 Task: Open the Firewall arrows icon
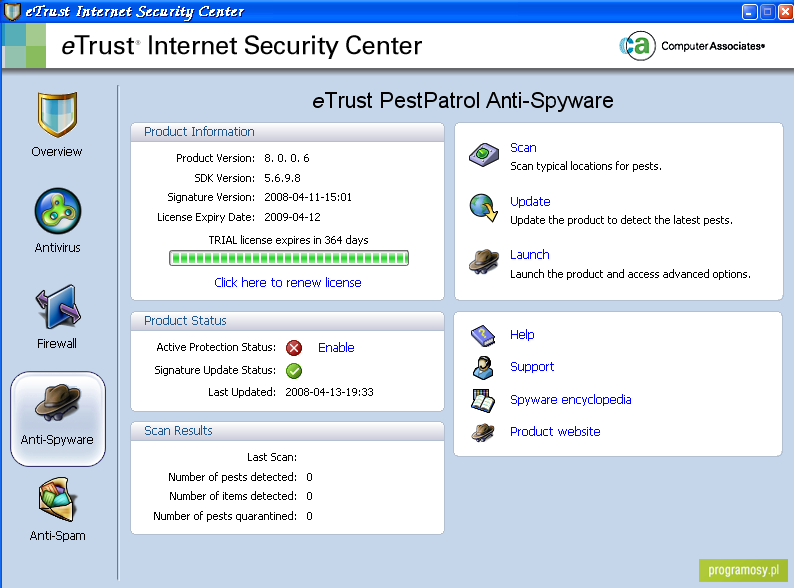pyautogui.click(x=58, y=307)
